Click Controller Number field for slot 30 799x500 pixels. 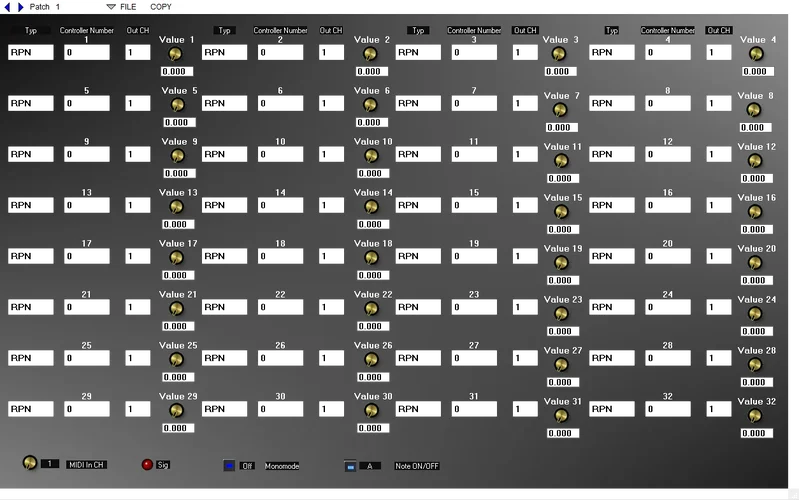[280, 409]
